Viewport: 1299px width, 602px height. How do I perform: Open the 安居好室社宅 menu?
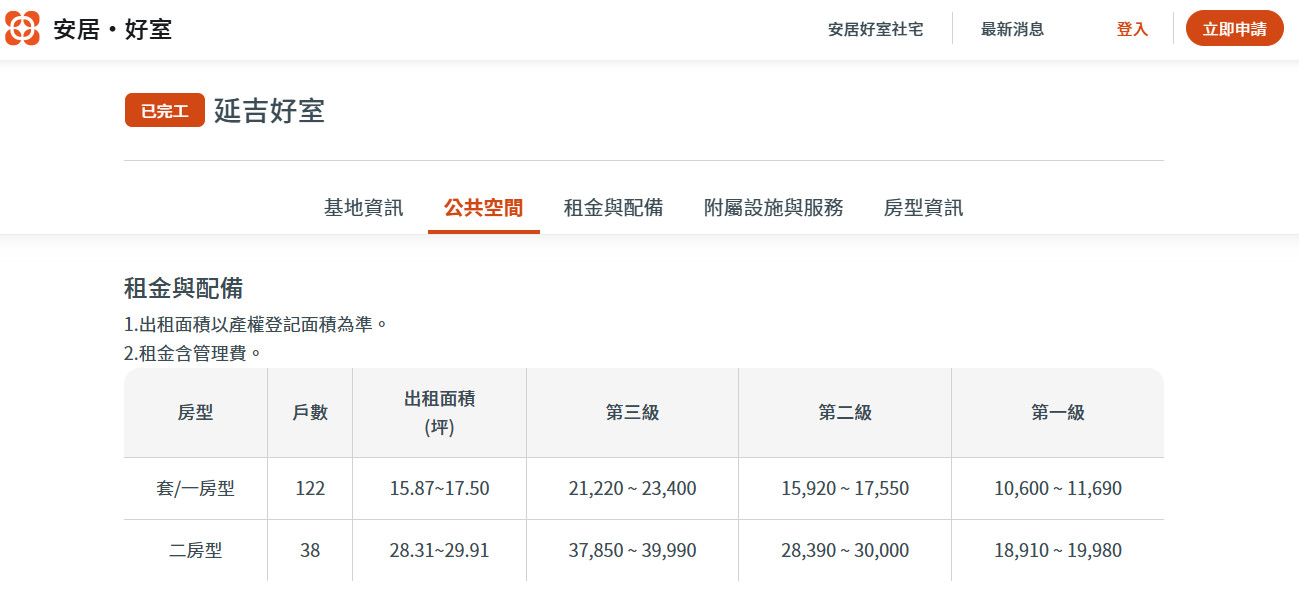click(x=875, y=29)
